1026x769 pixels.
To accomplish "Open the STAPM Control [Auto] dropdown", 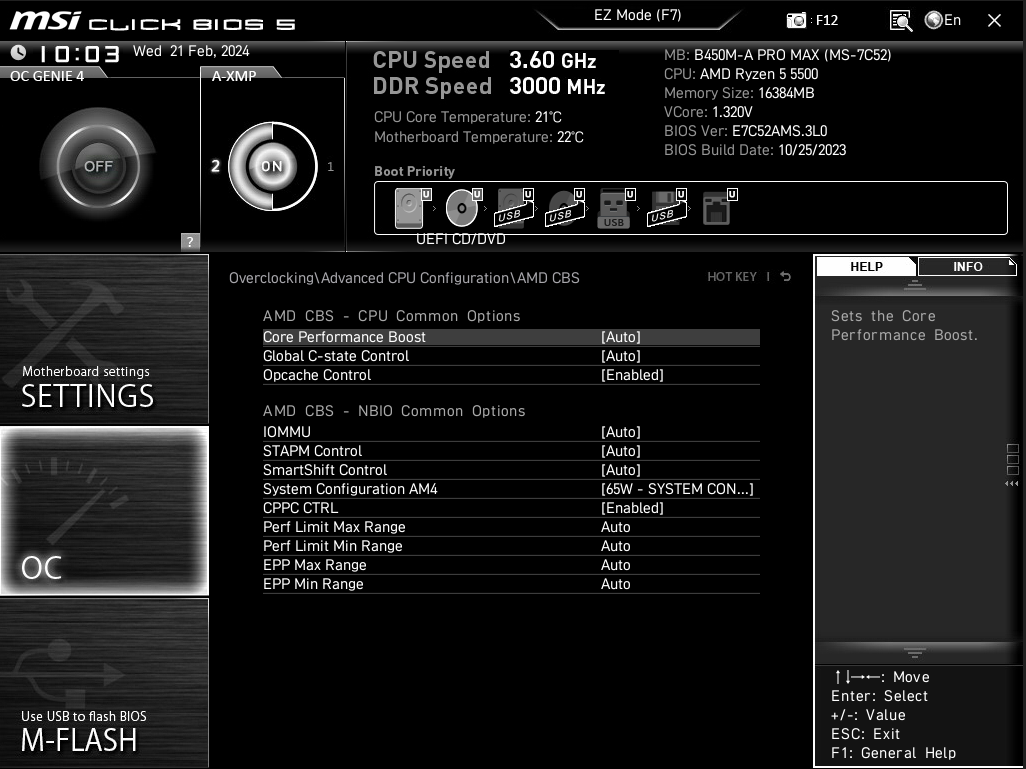I will point(621,451).
